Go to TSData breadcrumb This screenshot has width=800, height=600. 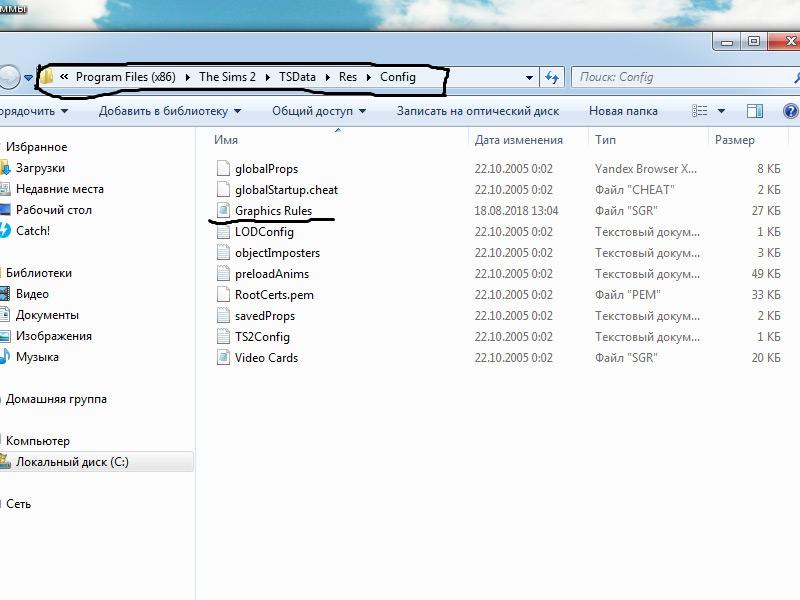pyautogui.click(x=297, y=77)
